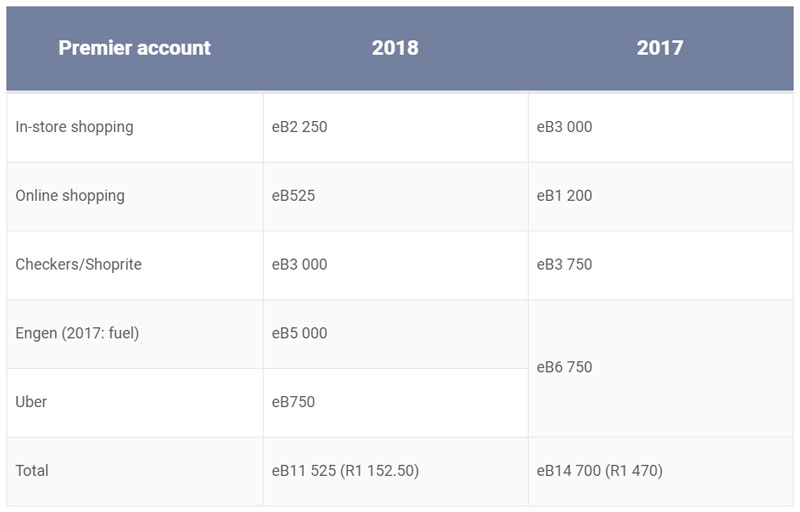Select the 2017 column header

(x=660, y=48)
